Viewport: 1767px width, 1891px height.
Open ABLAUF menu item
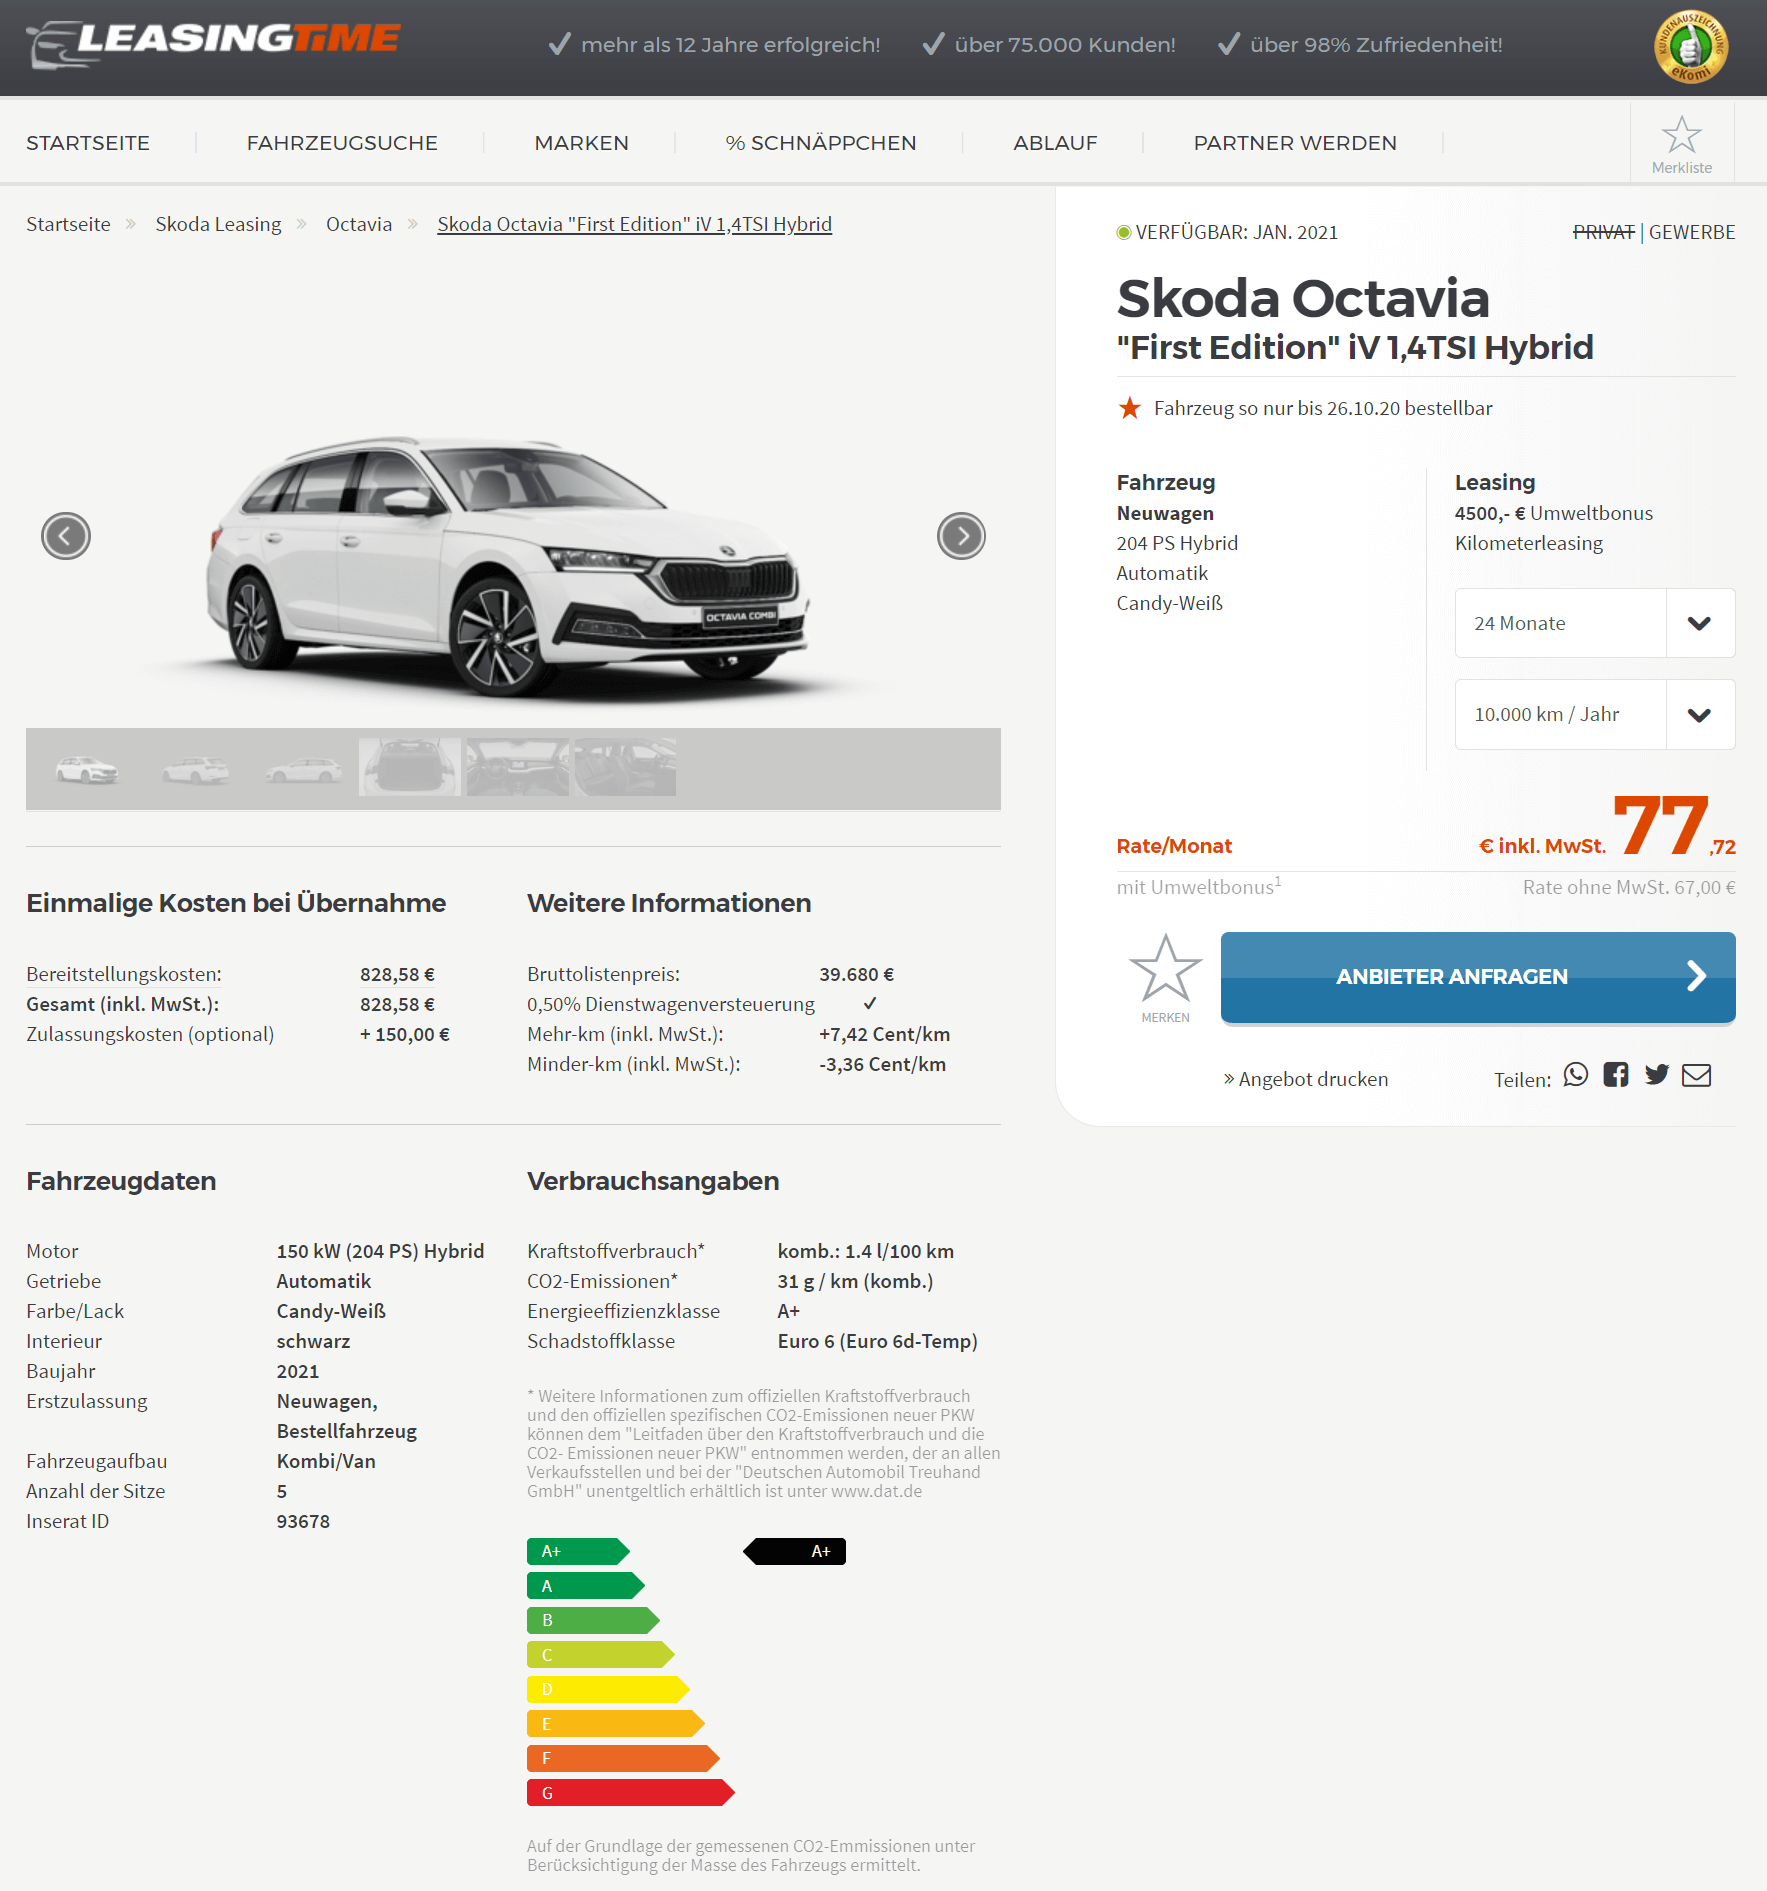click(1055, 143)
